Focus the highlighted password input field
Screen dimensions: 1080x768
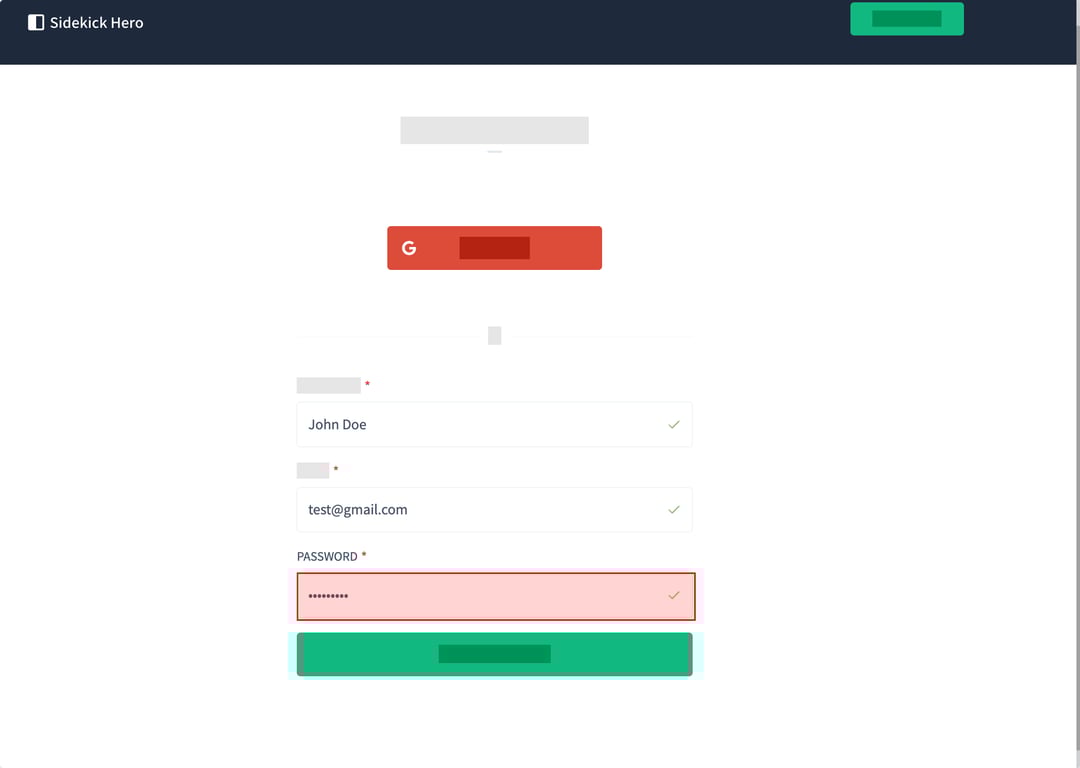480,596
